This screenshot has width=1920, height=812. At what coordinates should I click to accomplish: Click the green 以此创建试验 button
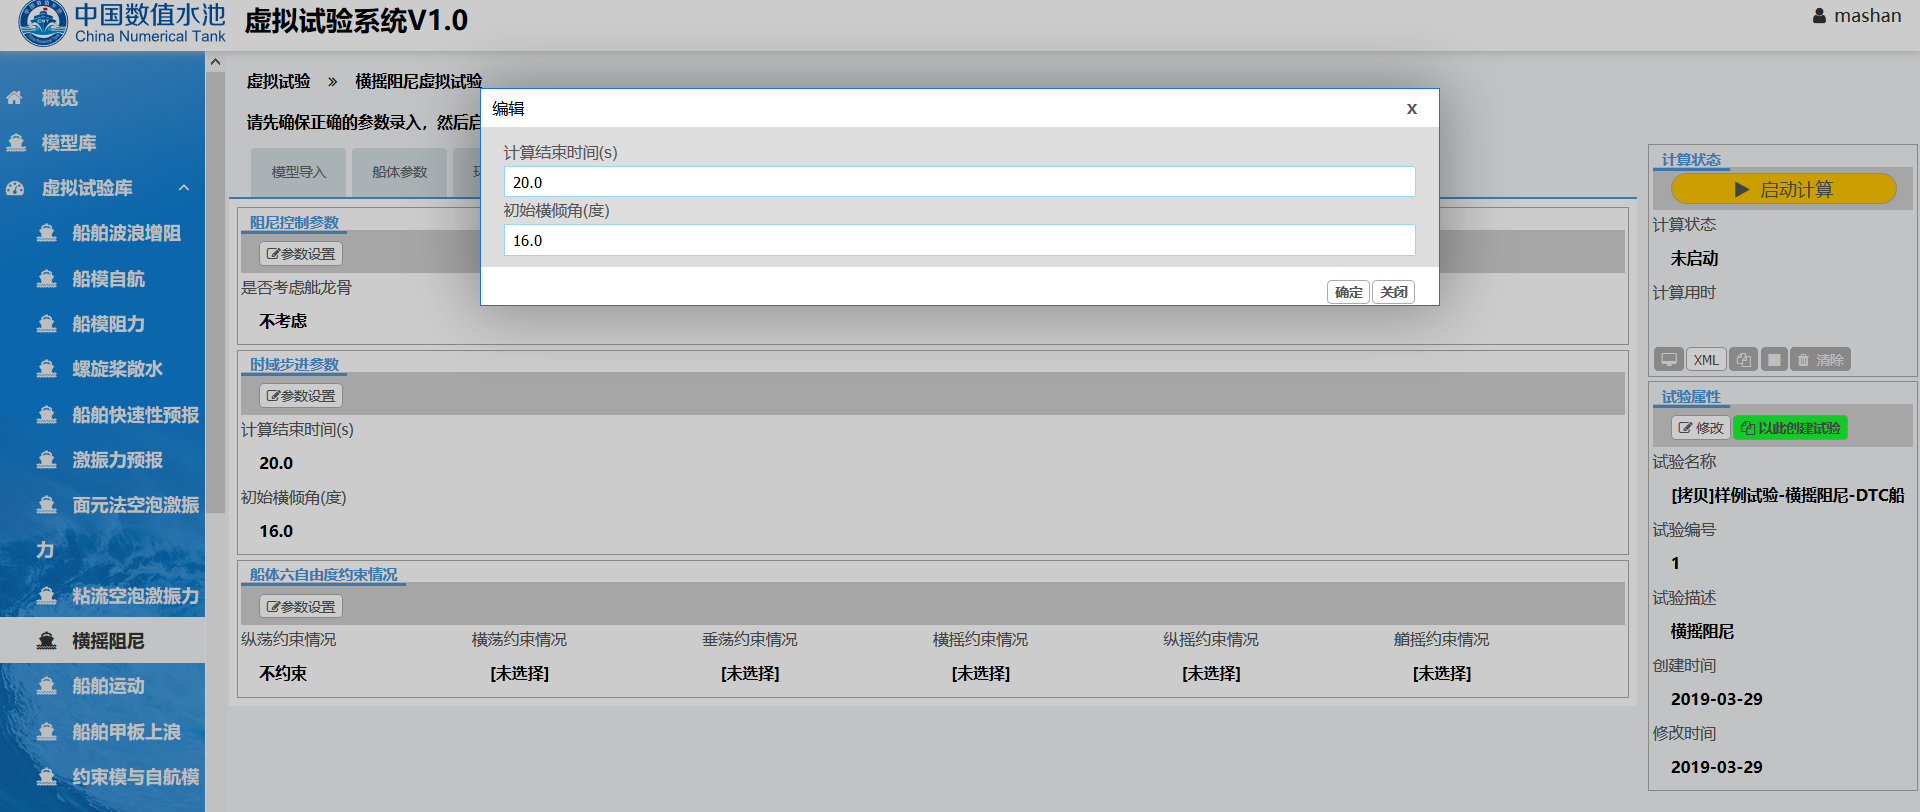pyautogui.click(x=1790, y=428)
